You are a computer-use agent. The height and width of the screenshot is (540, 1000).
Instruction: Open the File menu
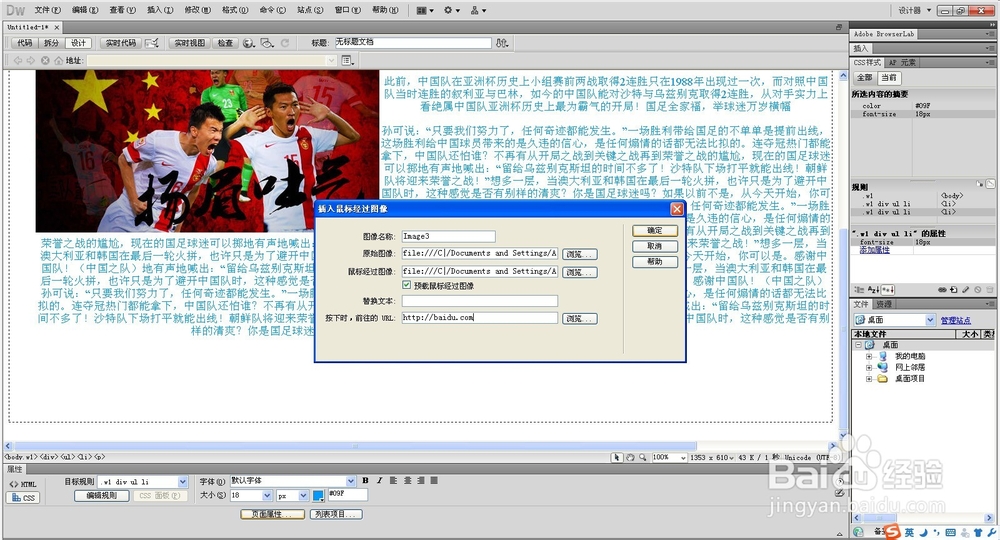pyautogui.click(x=47, y=10)
